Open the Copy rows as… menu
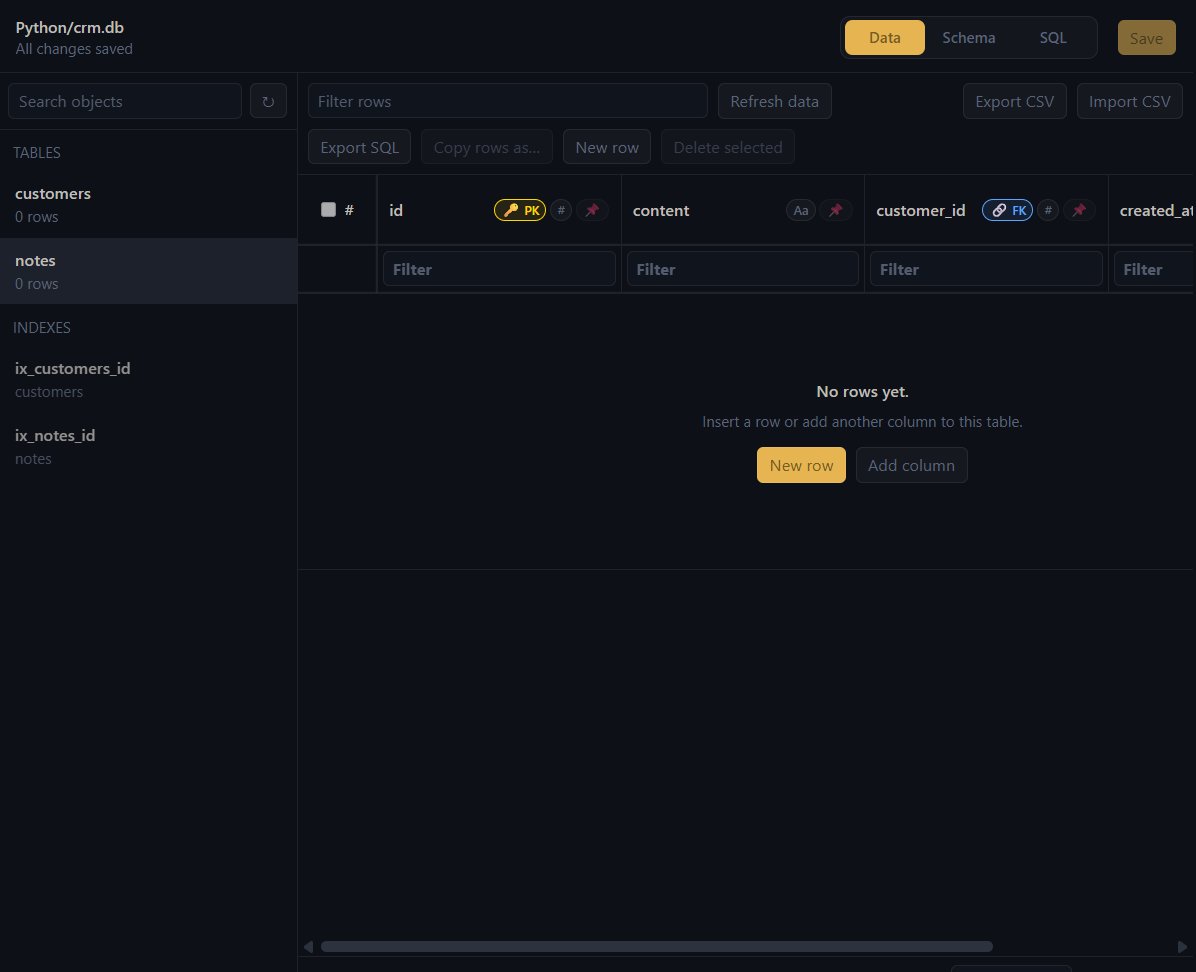The width and height of the screenshot is (1196, 972). (x=487, y=146)
